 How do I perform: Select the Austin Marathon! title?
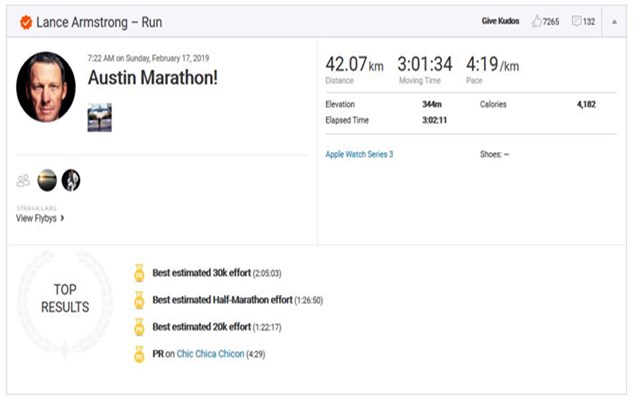click(153, 78)
